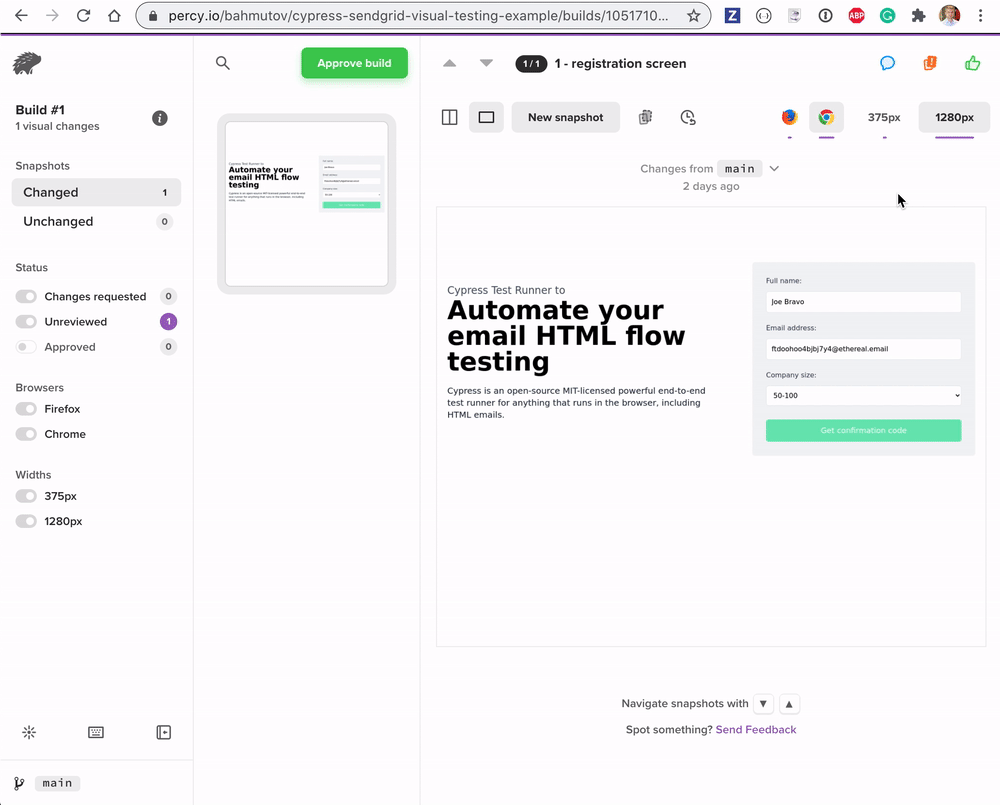Open Build #1 info icon
The width and height of the screenshot is (1000, 805).
(x=159, y=118)
